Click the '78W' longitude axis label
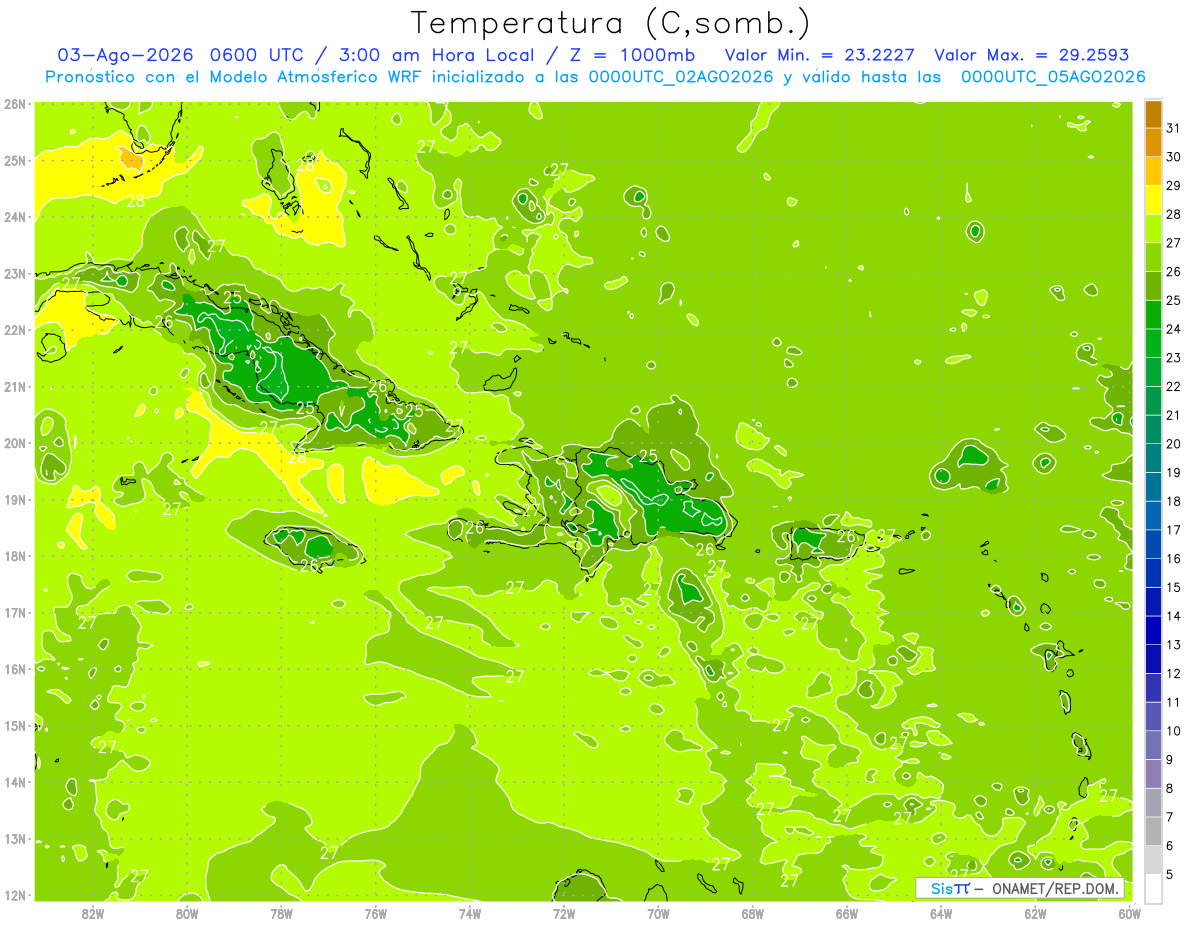 [281, 913]
